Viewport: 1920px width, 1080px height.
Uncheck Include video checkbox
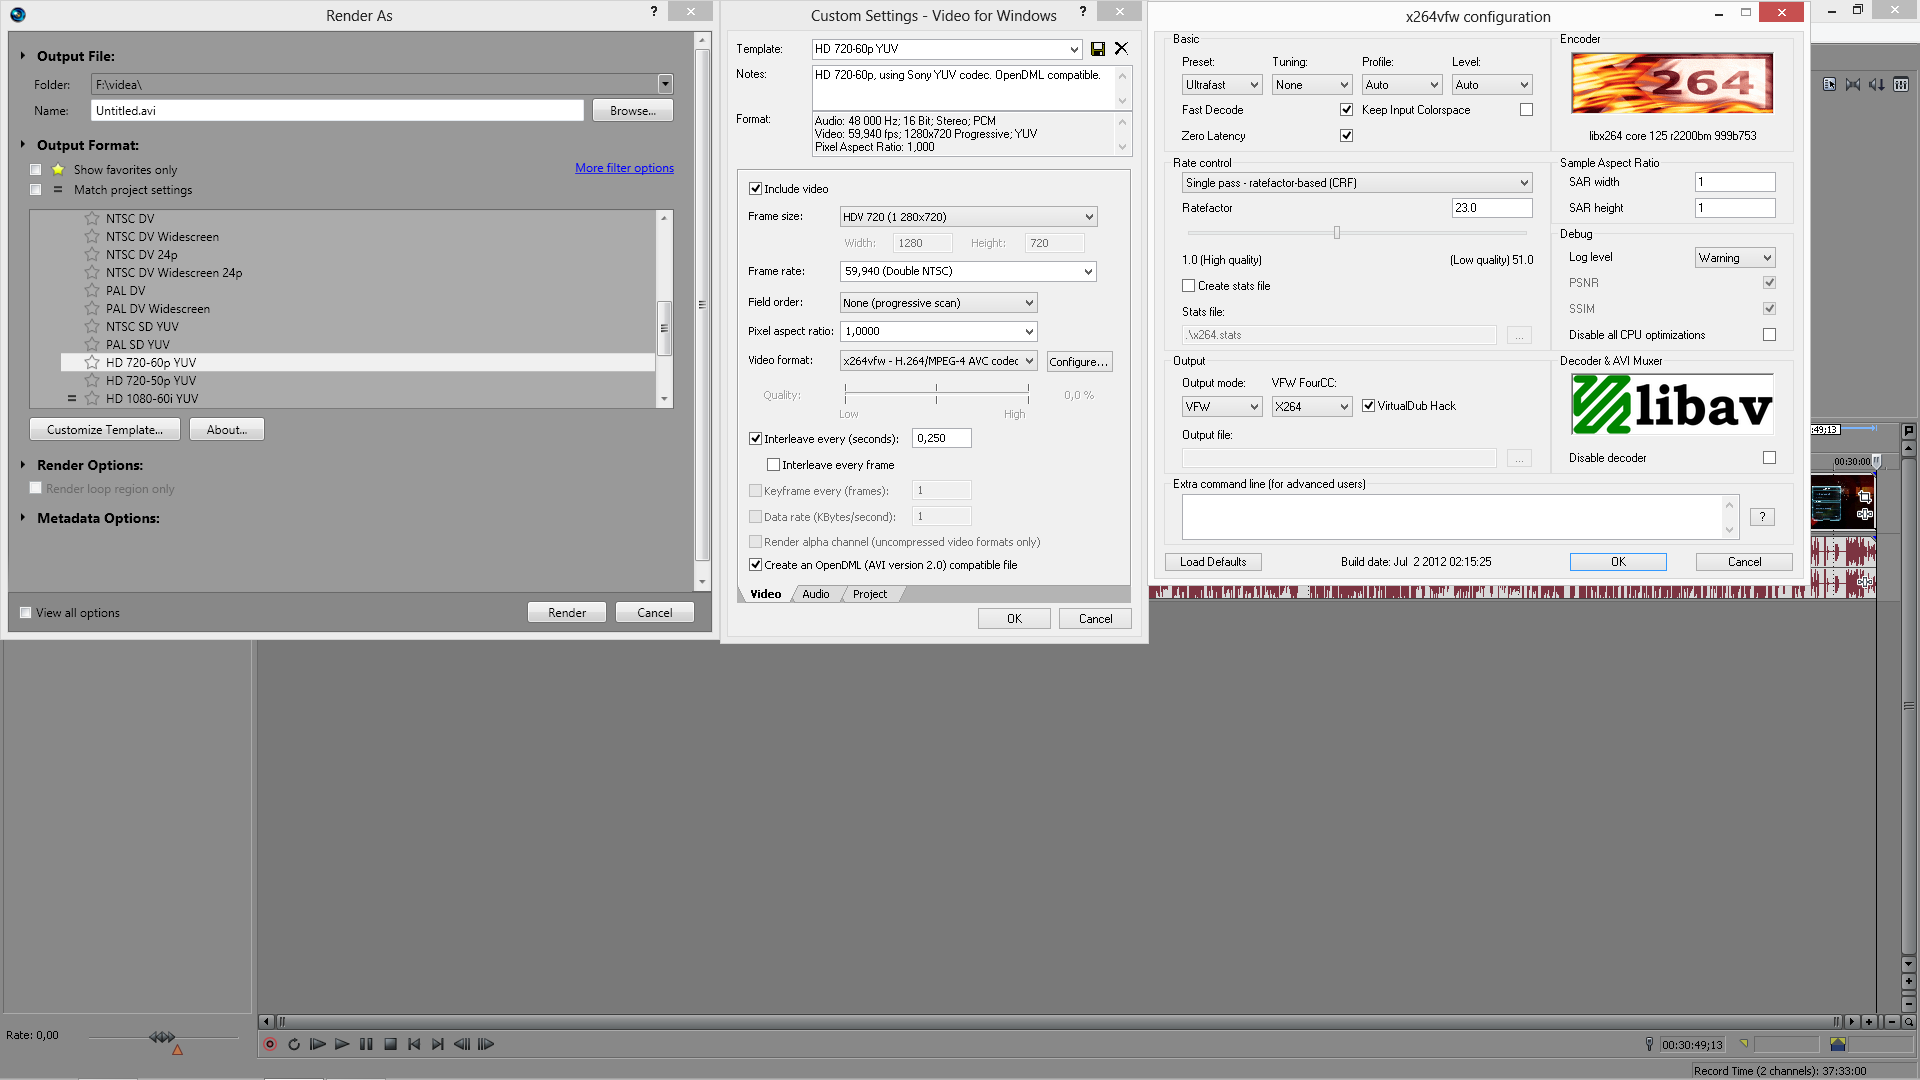(756, 189)
